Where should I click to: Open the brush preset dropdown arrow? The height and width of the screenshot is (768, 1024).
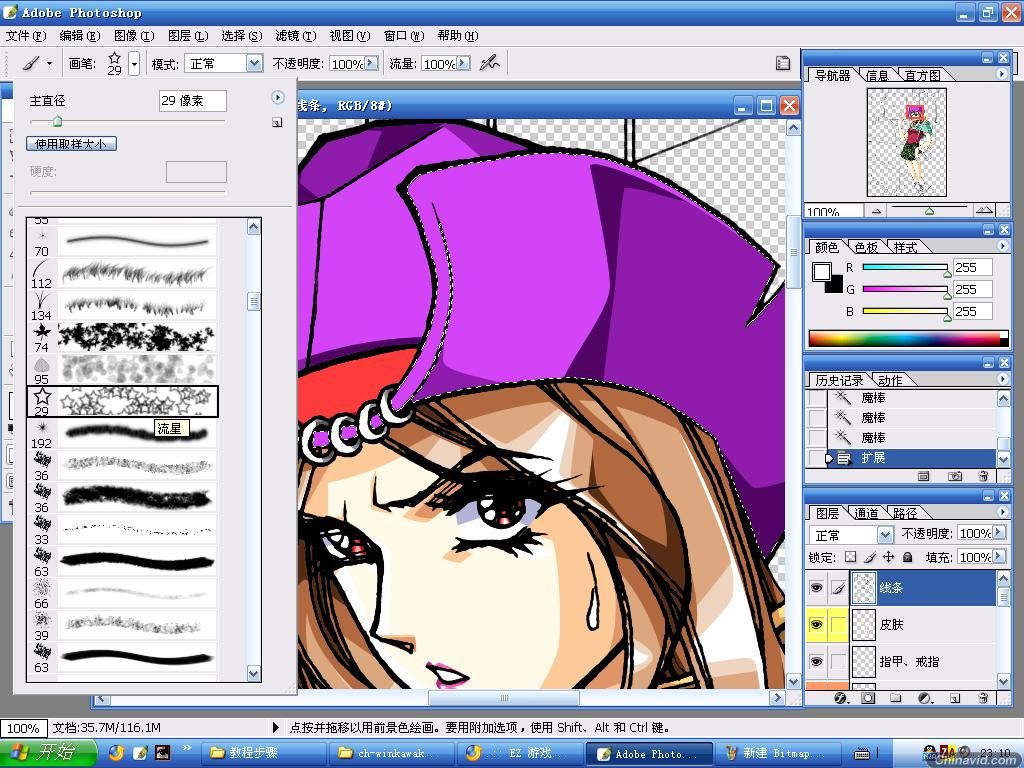[135, 64]
